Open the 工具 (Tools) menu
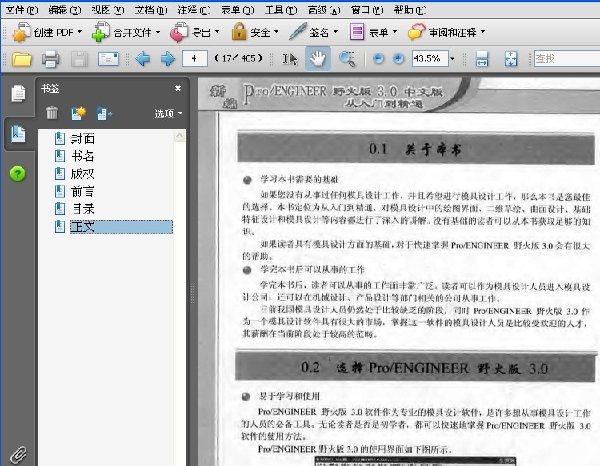The image size is (600, 466). pyautogui.click(x=281, y=10)
